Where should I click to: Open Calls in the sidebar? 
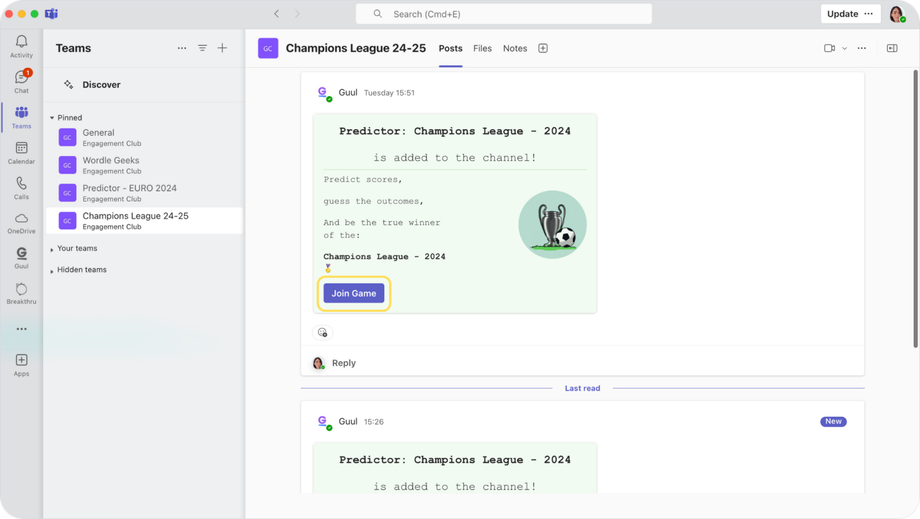pos(22,188)
